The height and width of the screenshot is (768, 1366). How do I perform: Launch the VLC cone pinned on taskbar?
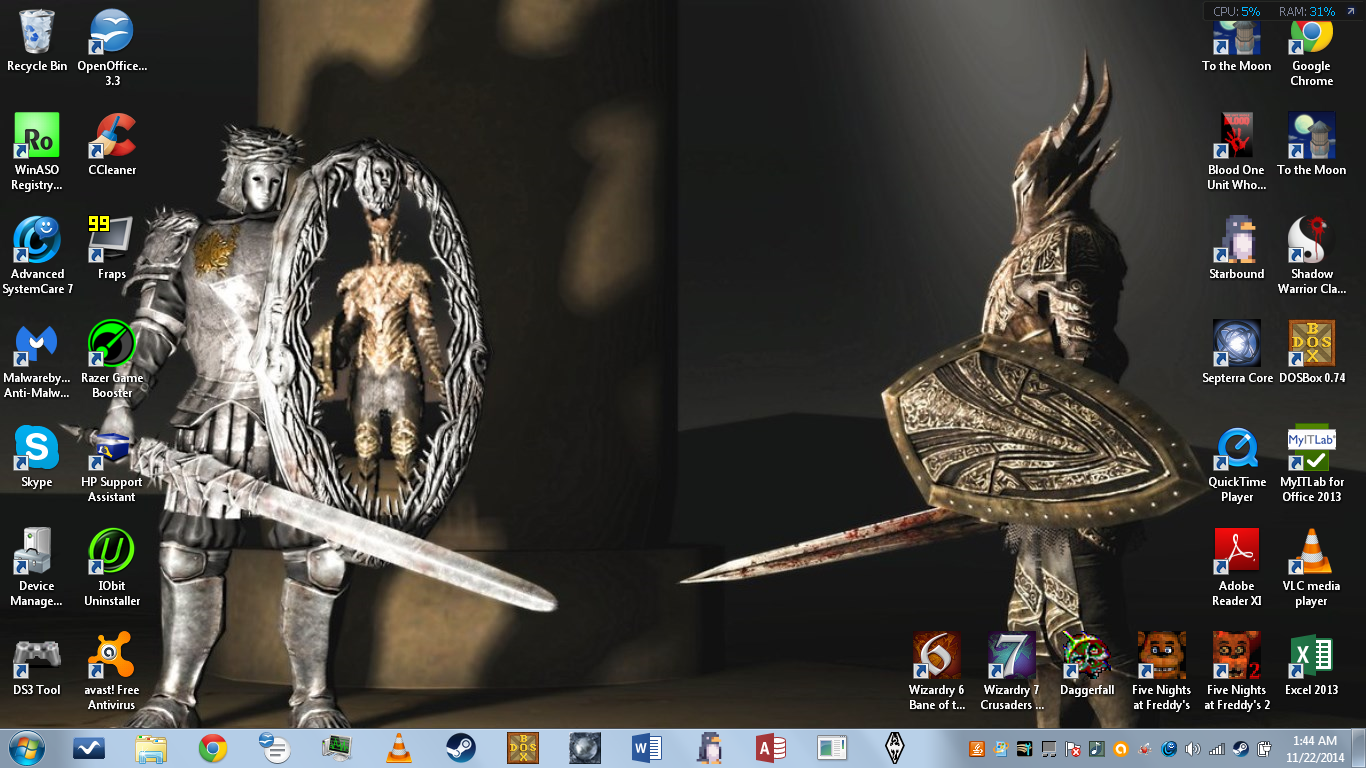pyautogui.click(x=398, y=747)
